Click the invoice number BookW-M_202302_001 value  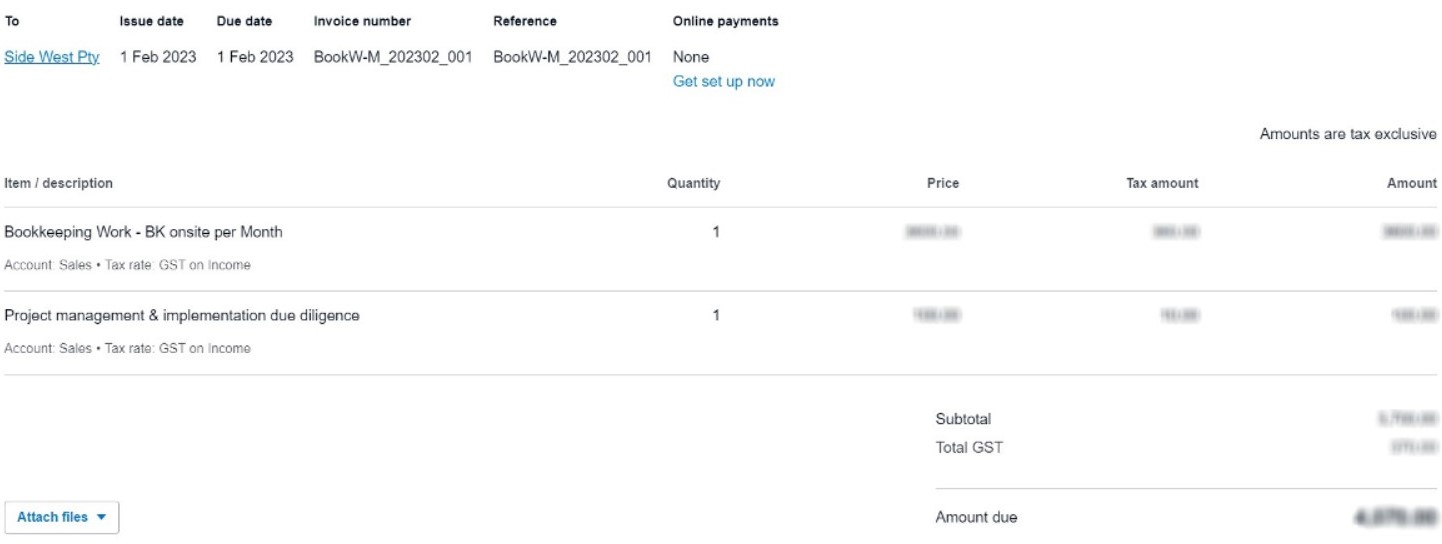coord(393,57)
